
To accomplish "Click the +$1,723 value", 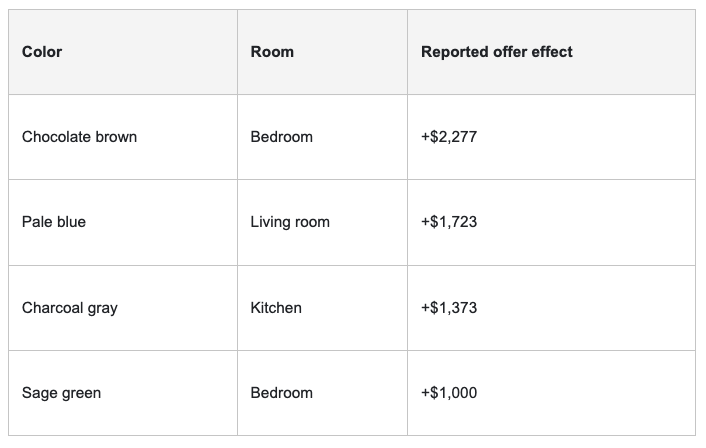I will click(449, 222).
